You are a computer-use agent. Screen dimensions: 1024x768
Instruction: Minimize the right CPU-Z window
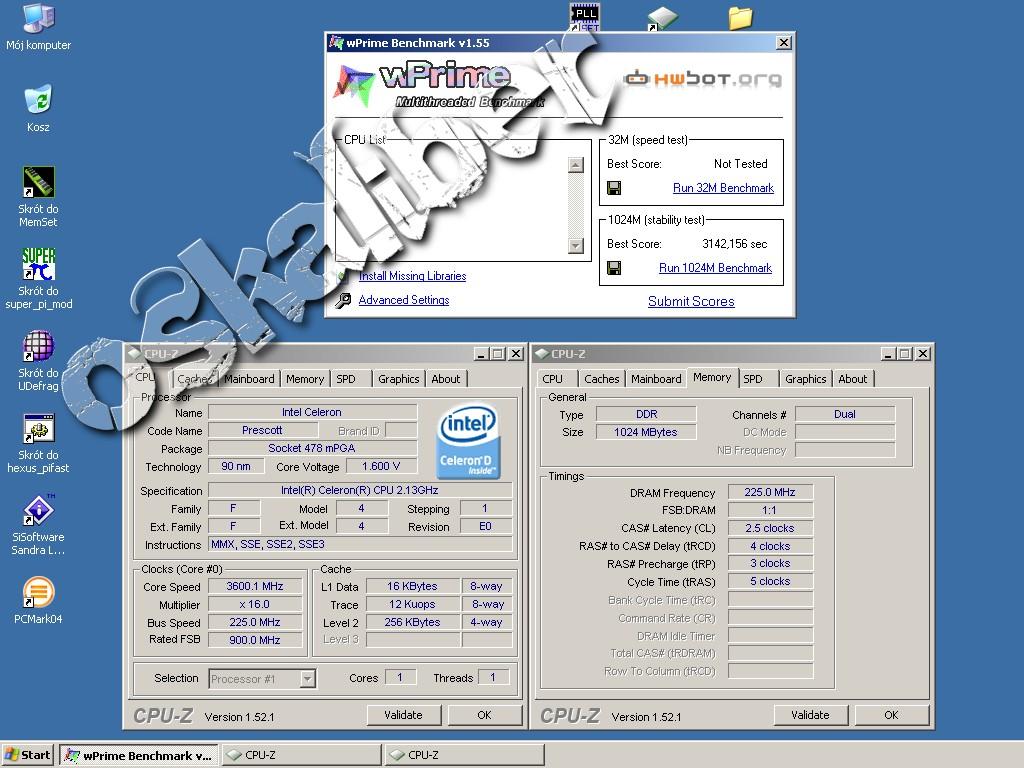[887, 354]
